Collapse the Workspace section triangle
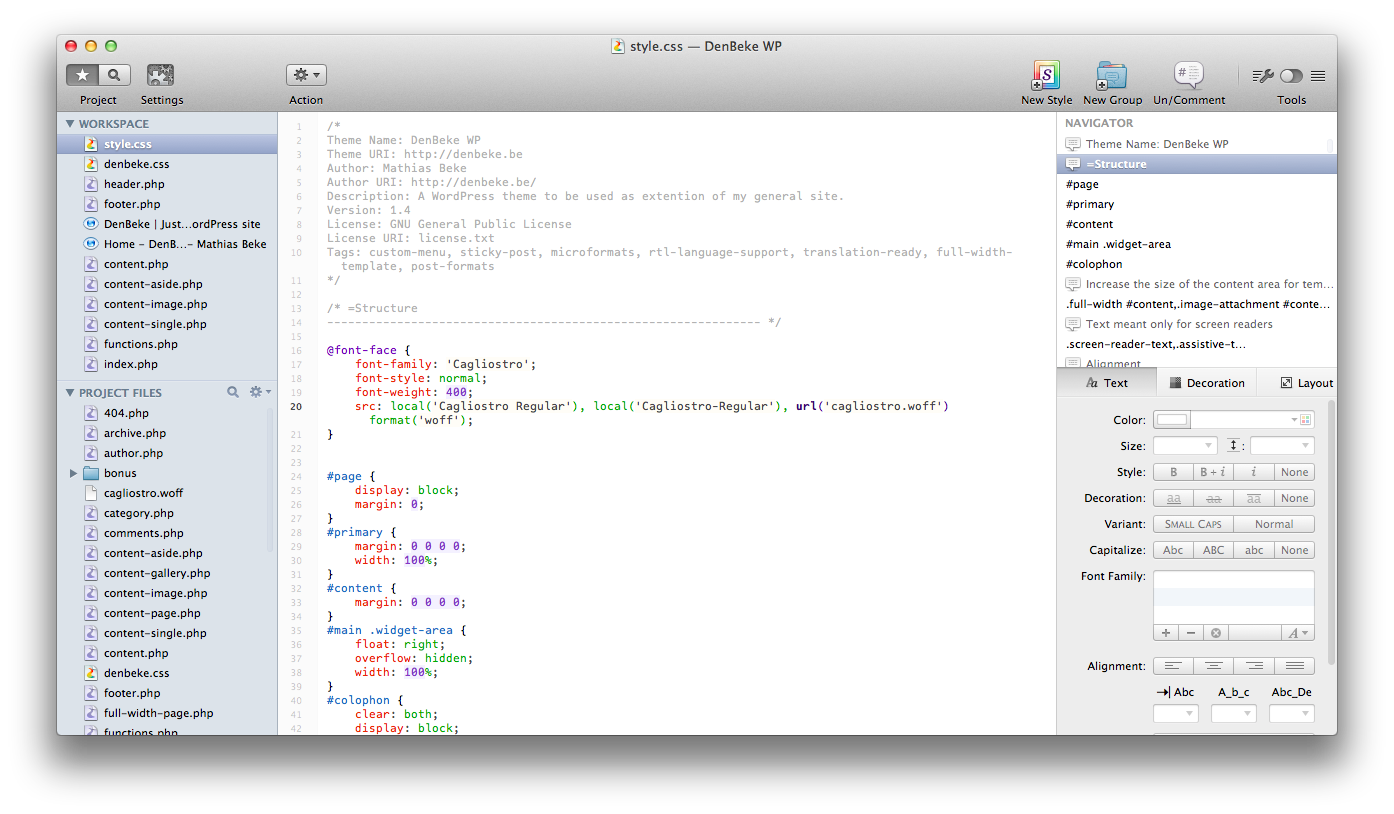Viewport: 1394px width, 814px height. [x=70, y=124]
